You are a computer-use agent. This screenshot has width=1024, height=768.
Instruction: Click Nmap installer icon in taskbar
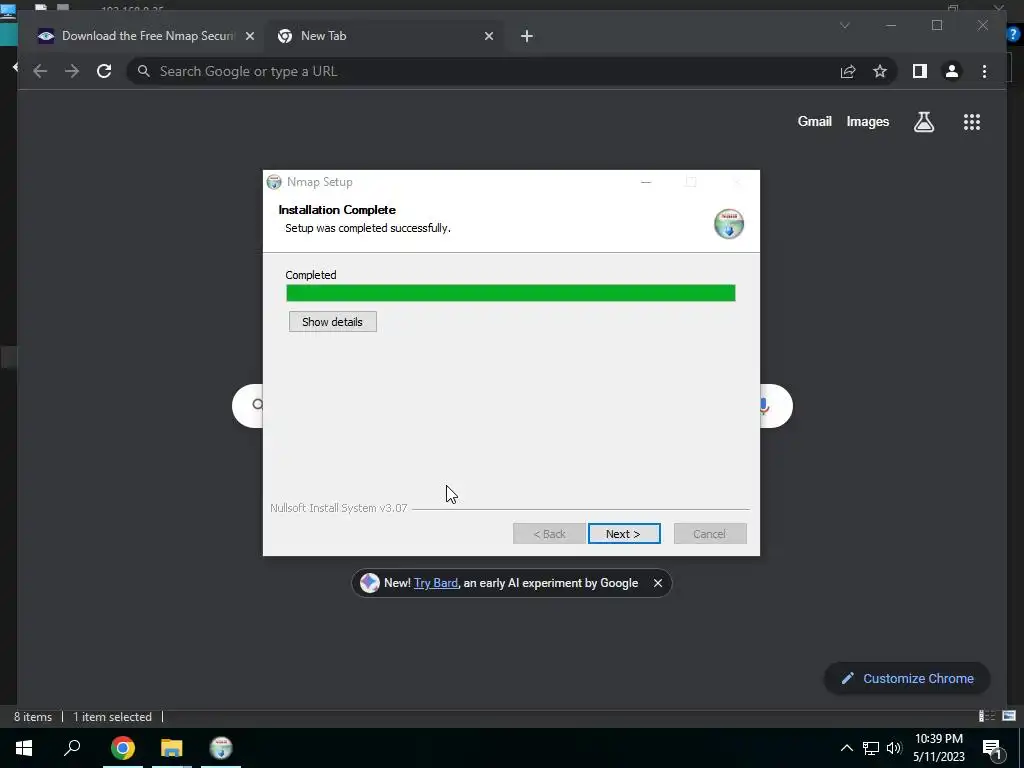click(221, 748)
